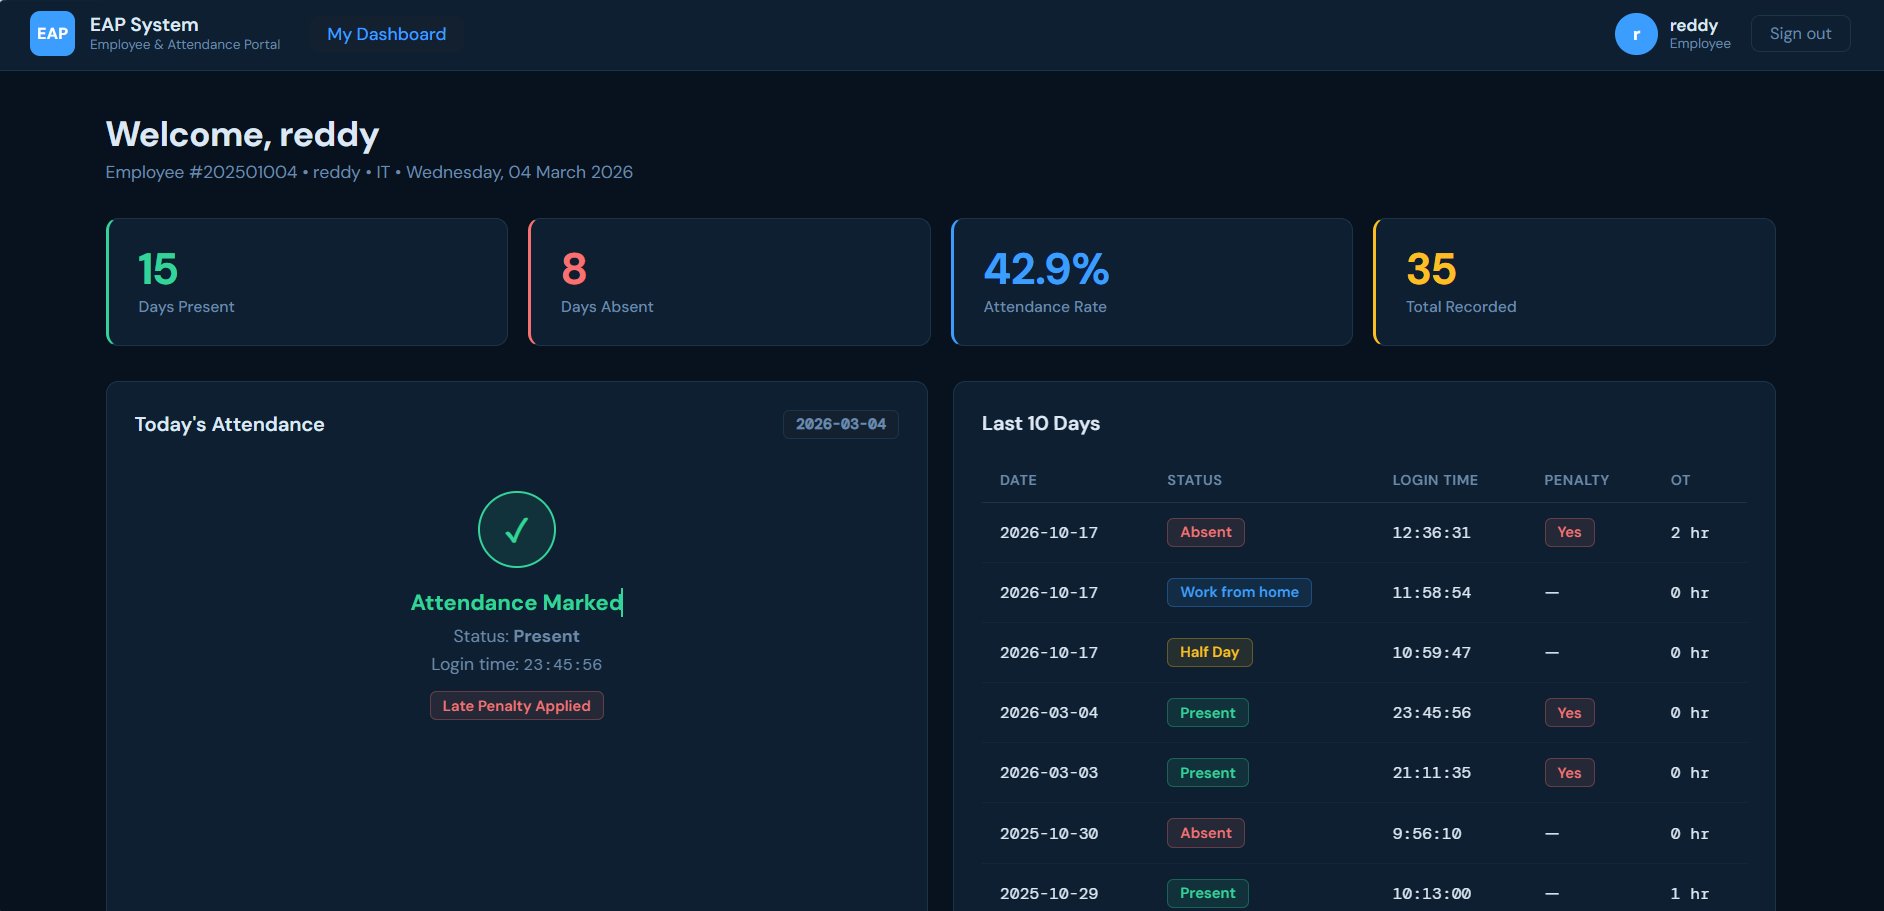Click the STATUS column header

[x=1194, y=480]
